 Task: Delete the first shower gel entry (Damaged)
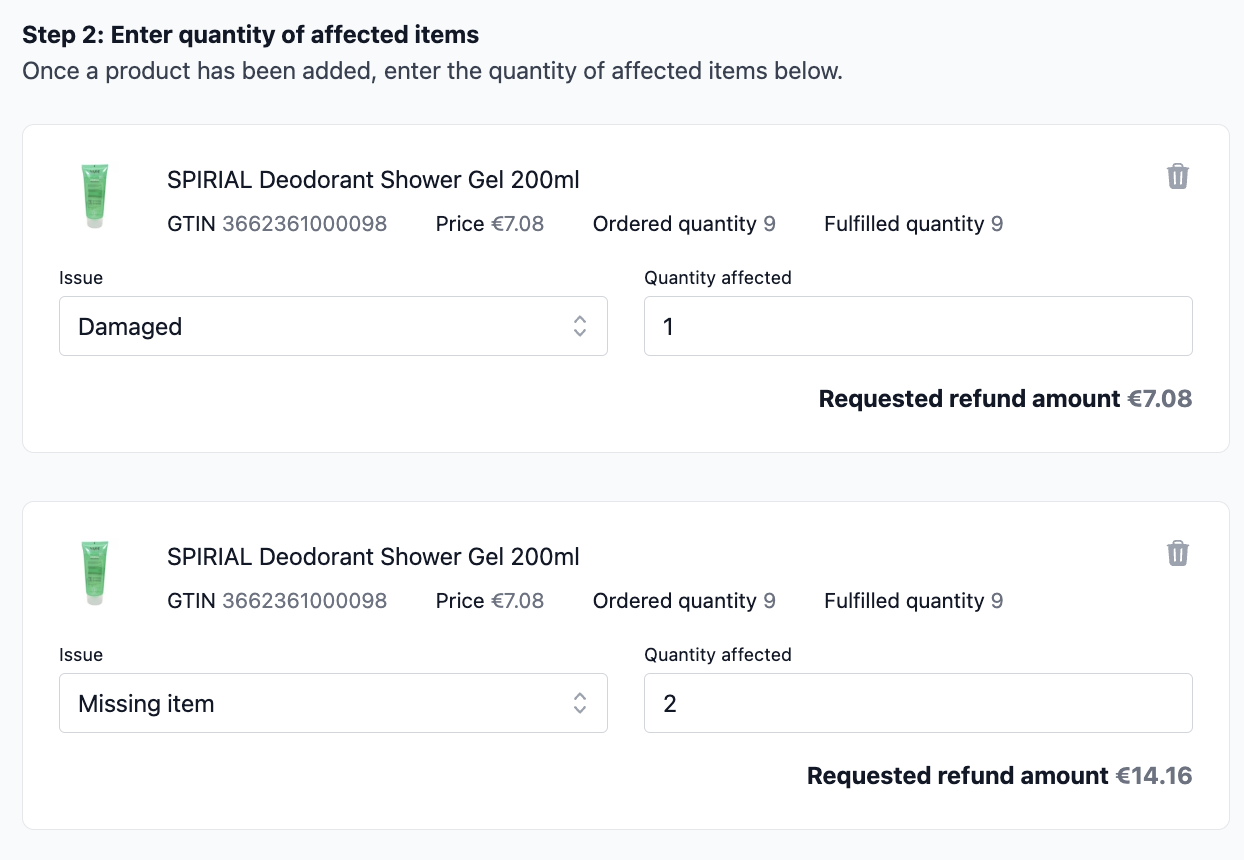coord(1178,177)
